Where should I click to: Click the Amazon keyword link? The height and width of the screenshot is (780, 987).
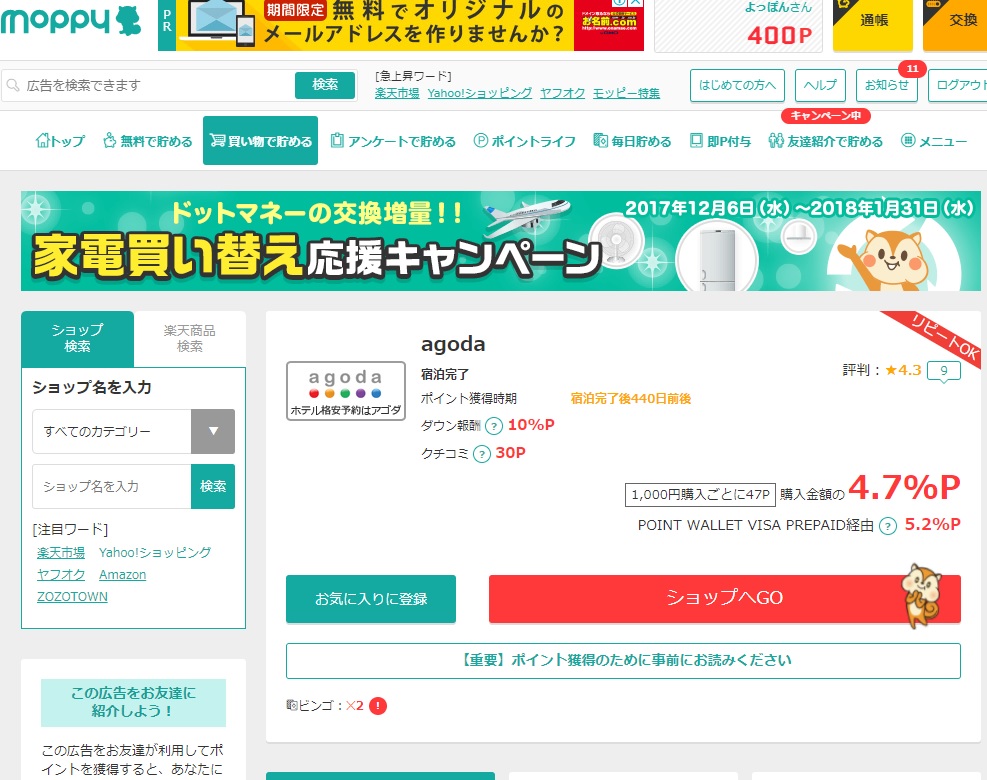(123, 575)
